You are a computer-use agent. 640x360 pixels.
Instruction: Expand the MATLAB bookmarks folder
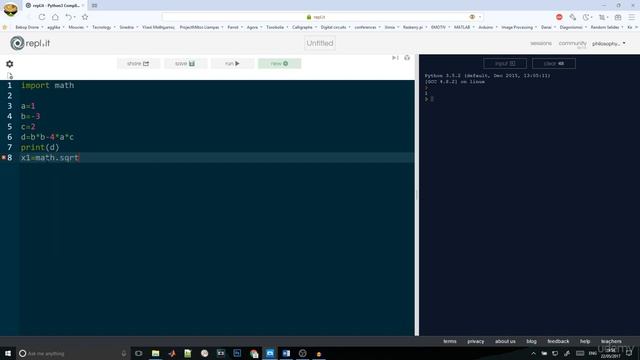(464, 27)
